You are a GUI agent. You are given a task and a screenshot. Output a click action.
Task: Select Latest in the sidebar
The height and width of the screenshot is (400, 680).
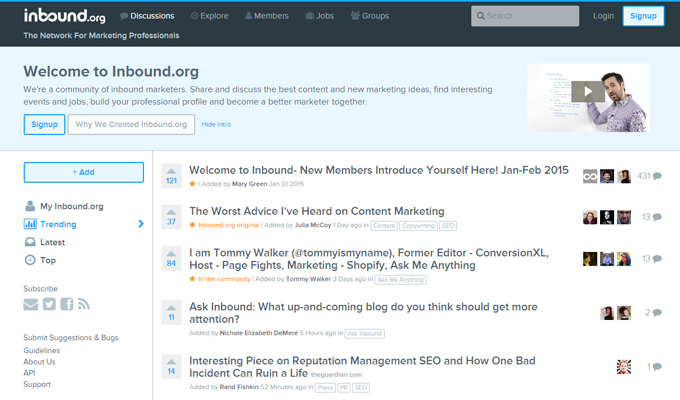(45, 242)
